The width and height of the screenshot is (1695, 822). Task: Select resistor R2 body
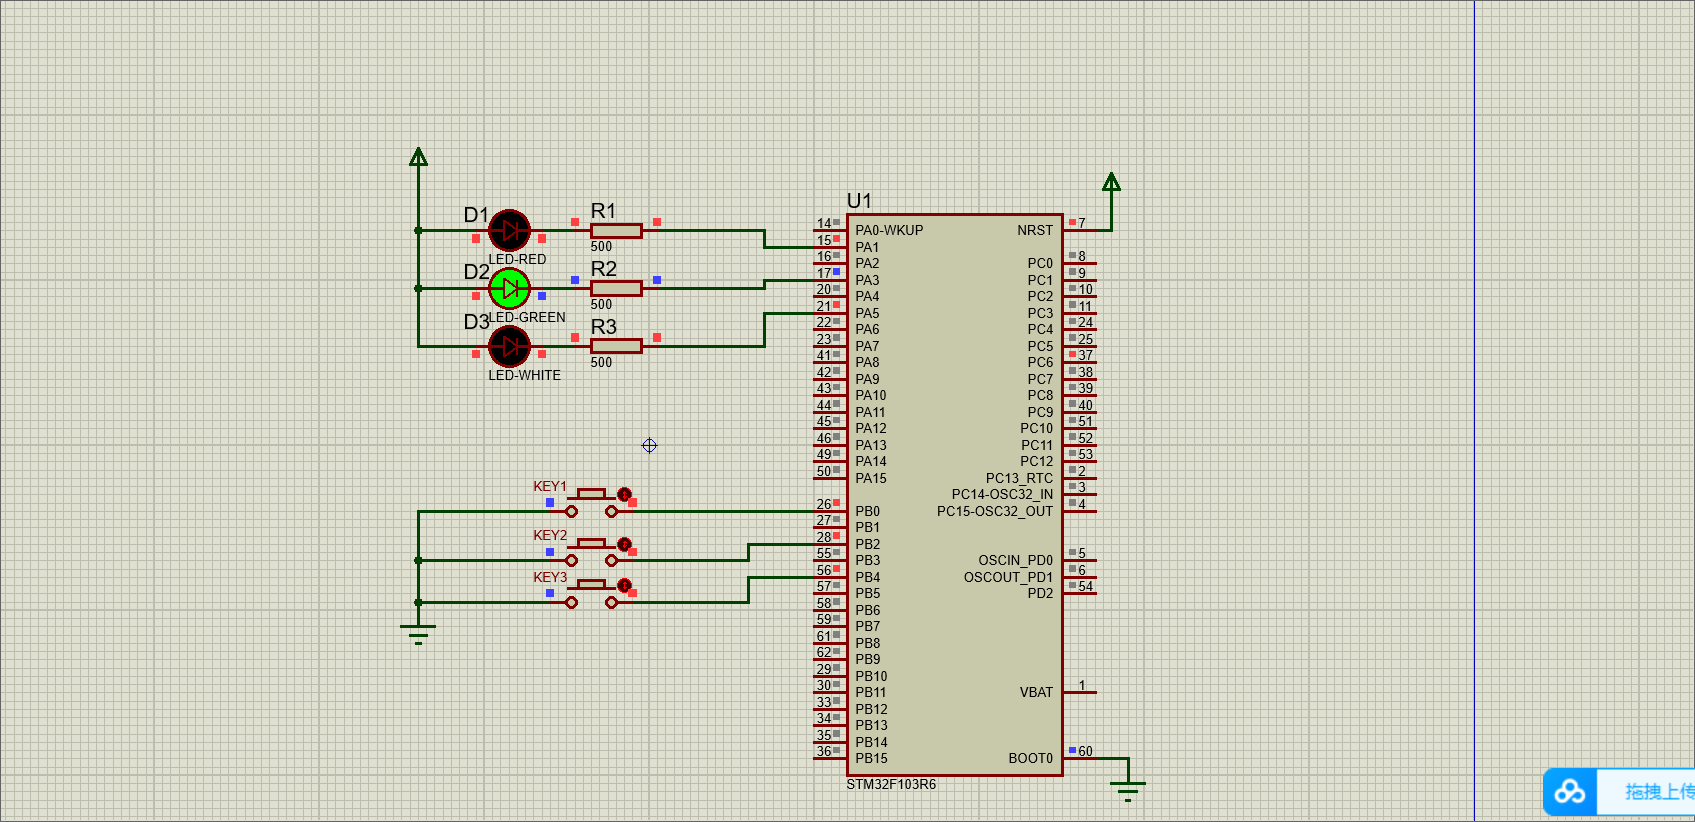[616, 288]
